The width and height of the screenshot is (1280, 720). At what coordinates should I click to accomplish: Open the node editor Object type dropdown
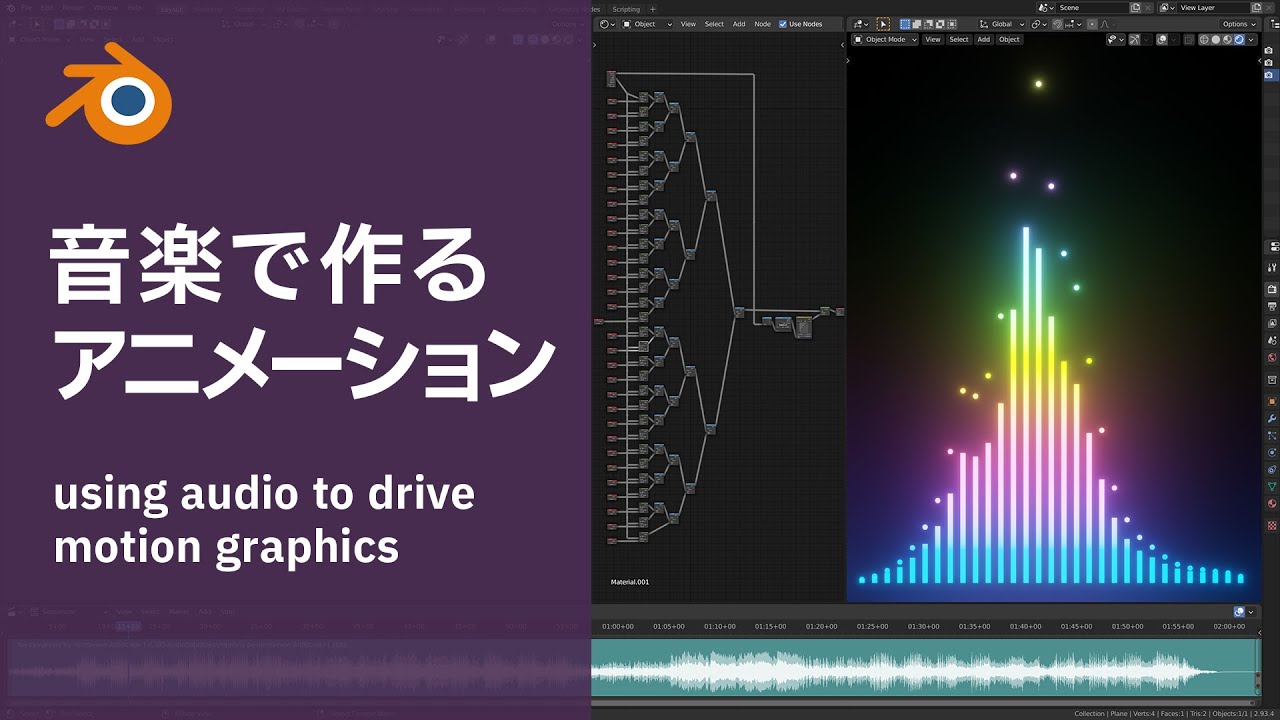(x=649, y=24)
